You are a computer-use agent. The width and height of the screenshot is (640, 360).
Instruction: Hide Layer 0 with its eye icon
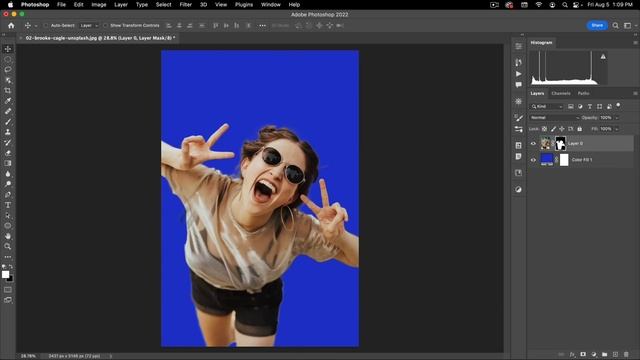point(533,143)
